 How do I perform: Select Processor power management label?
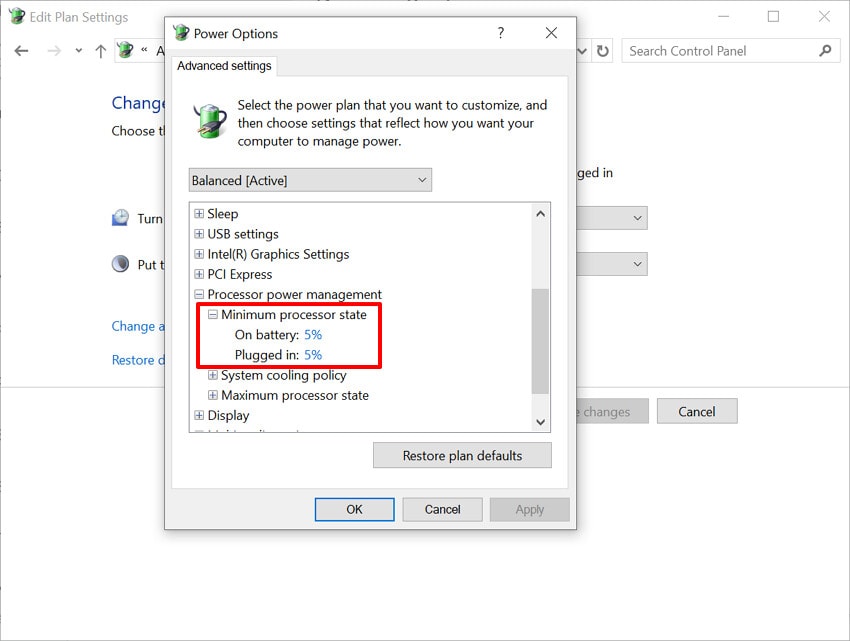[x=294, y=294]
